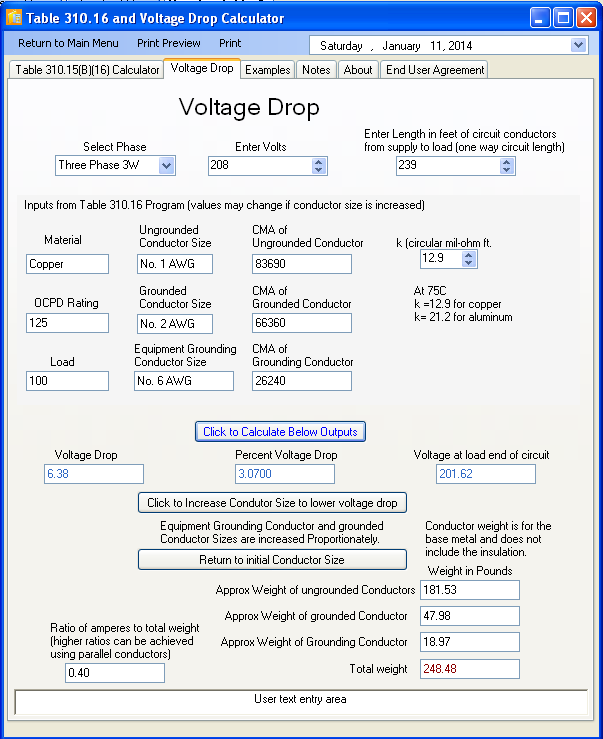Select the Grounded Conductor Size field
Viewport: 603px width, 739px height.
tap(175, 324)
